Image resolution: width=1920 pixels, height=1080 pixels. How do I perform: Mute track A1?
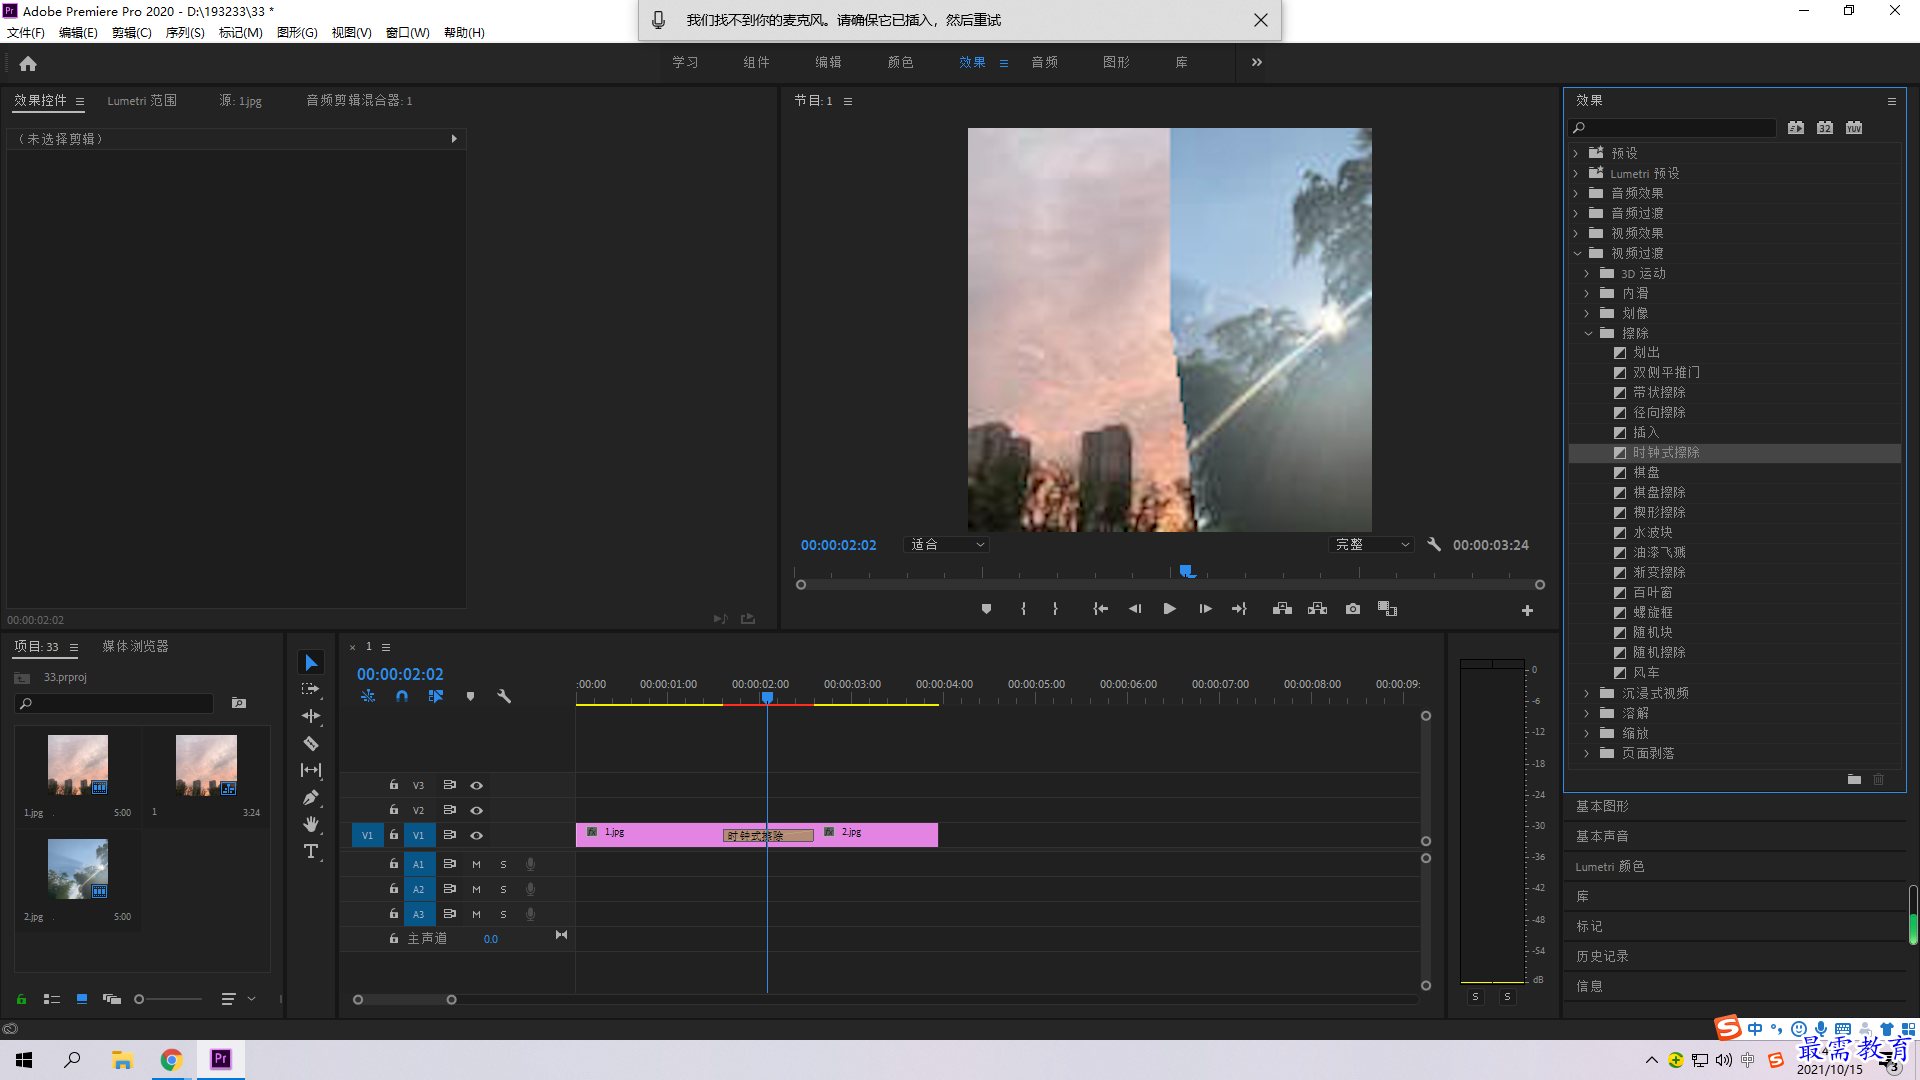pyautogui.click(x=477, y=865)
